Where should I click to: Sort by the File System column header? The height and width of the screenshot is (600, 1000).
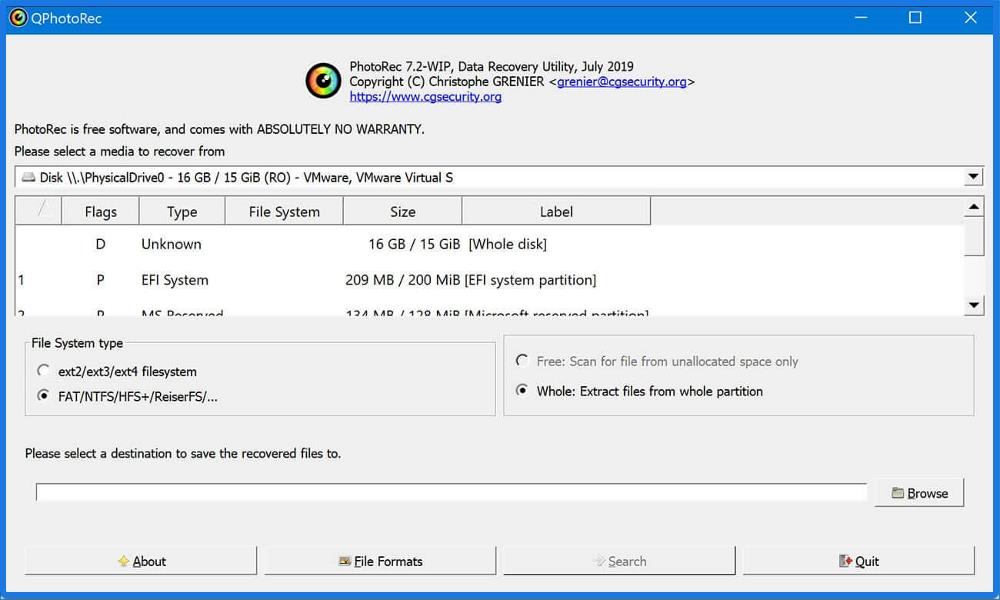point(284,212)
